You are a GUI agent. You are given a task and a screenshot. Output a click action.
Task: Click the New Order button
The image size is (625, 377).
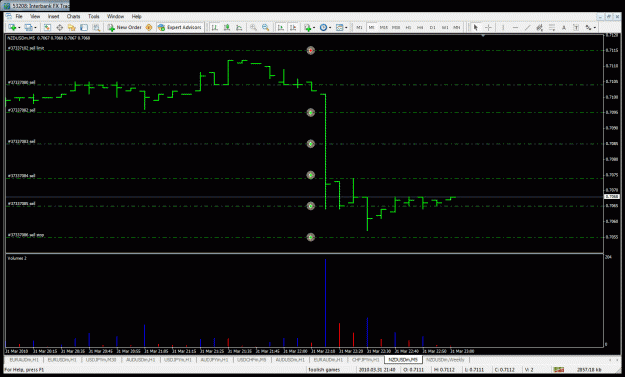tap(124, 27)
